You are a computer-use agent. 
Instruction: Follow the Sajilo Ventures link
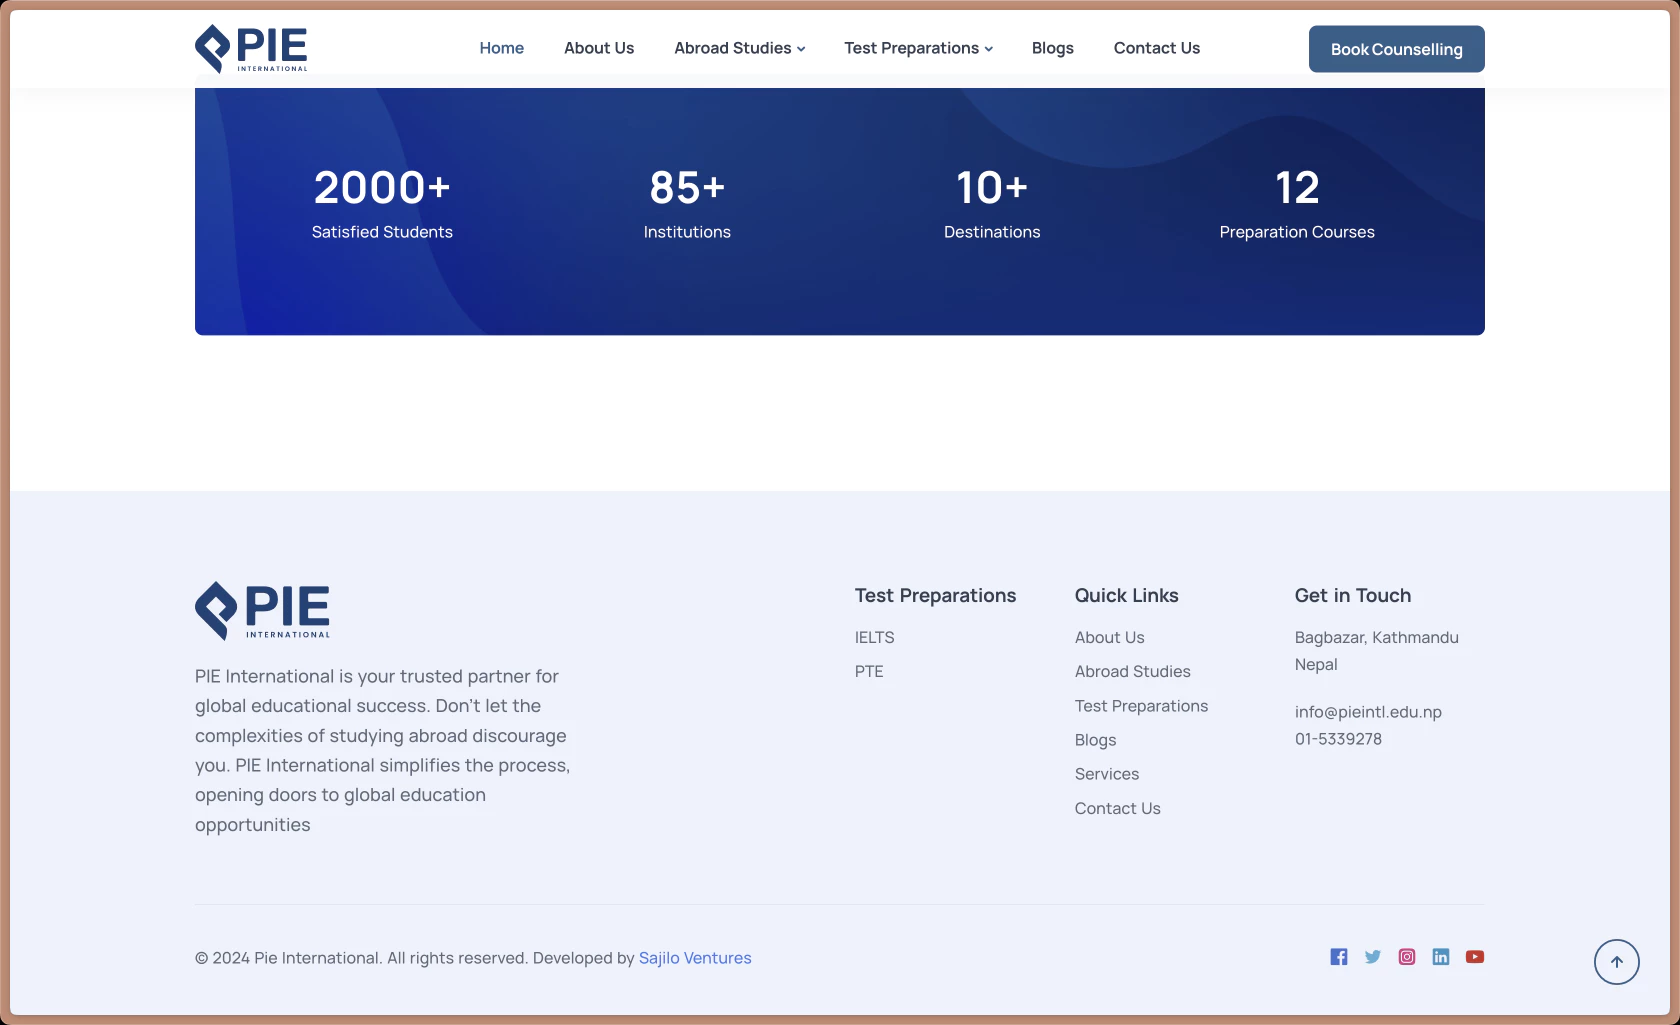tap(695, 958)
